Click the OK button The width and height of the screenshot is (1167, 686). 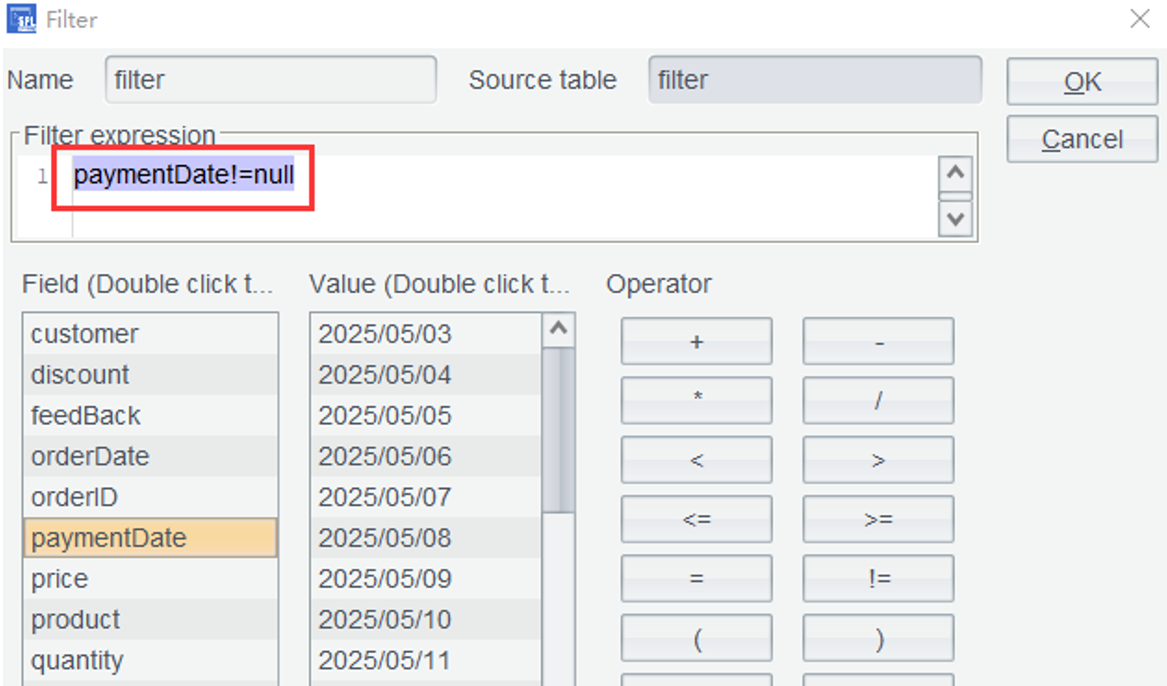click(1081, 82)
